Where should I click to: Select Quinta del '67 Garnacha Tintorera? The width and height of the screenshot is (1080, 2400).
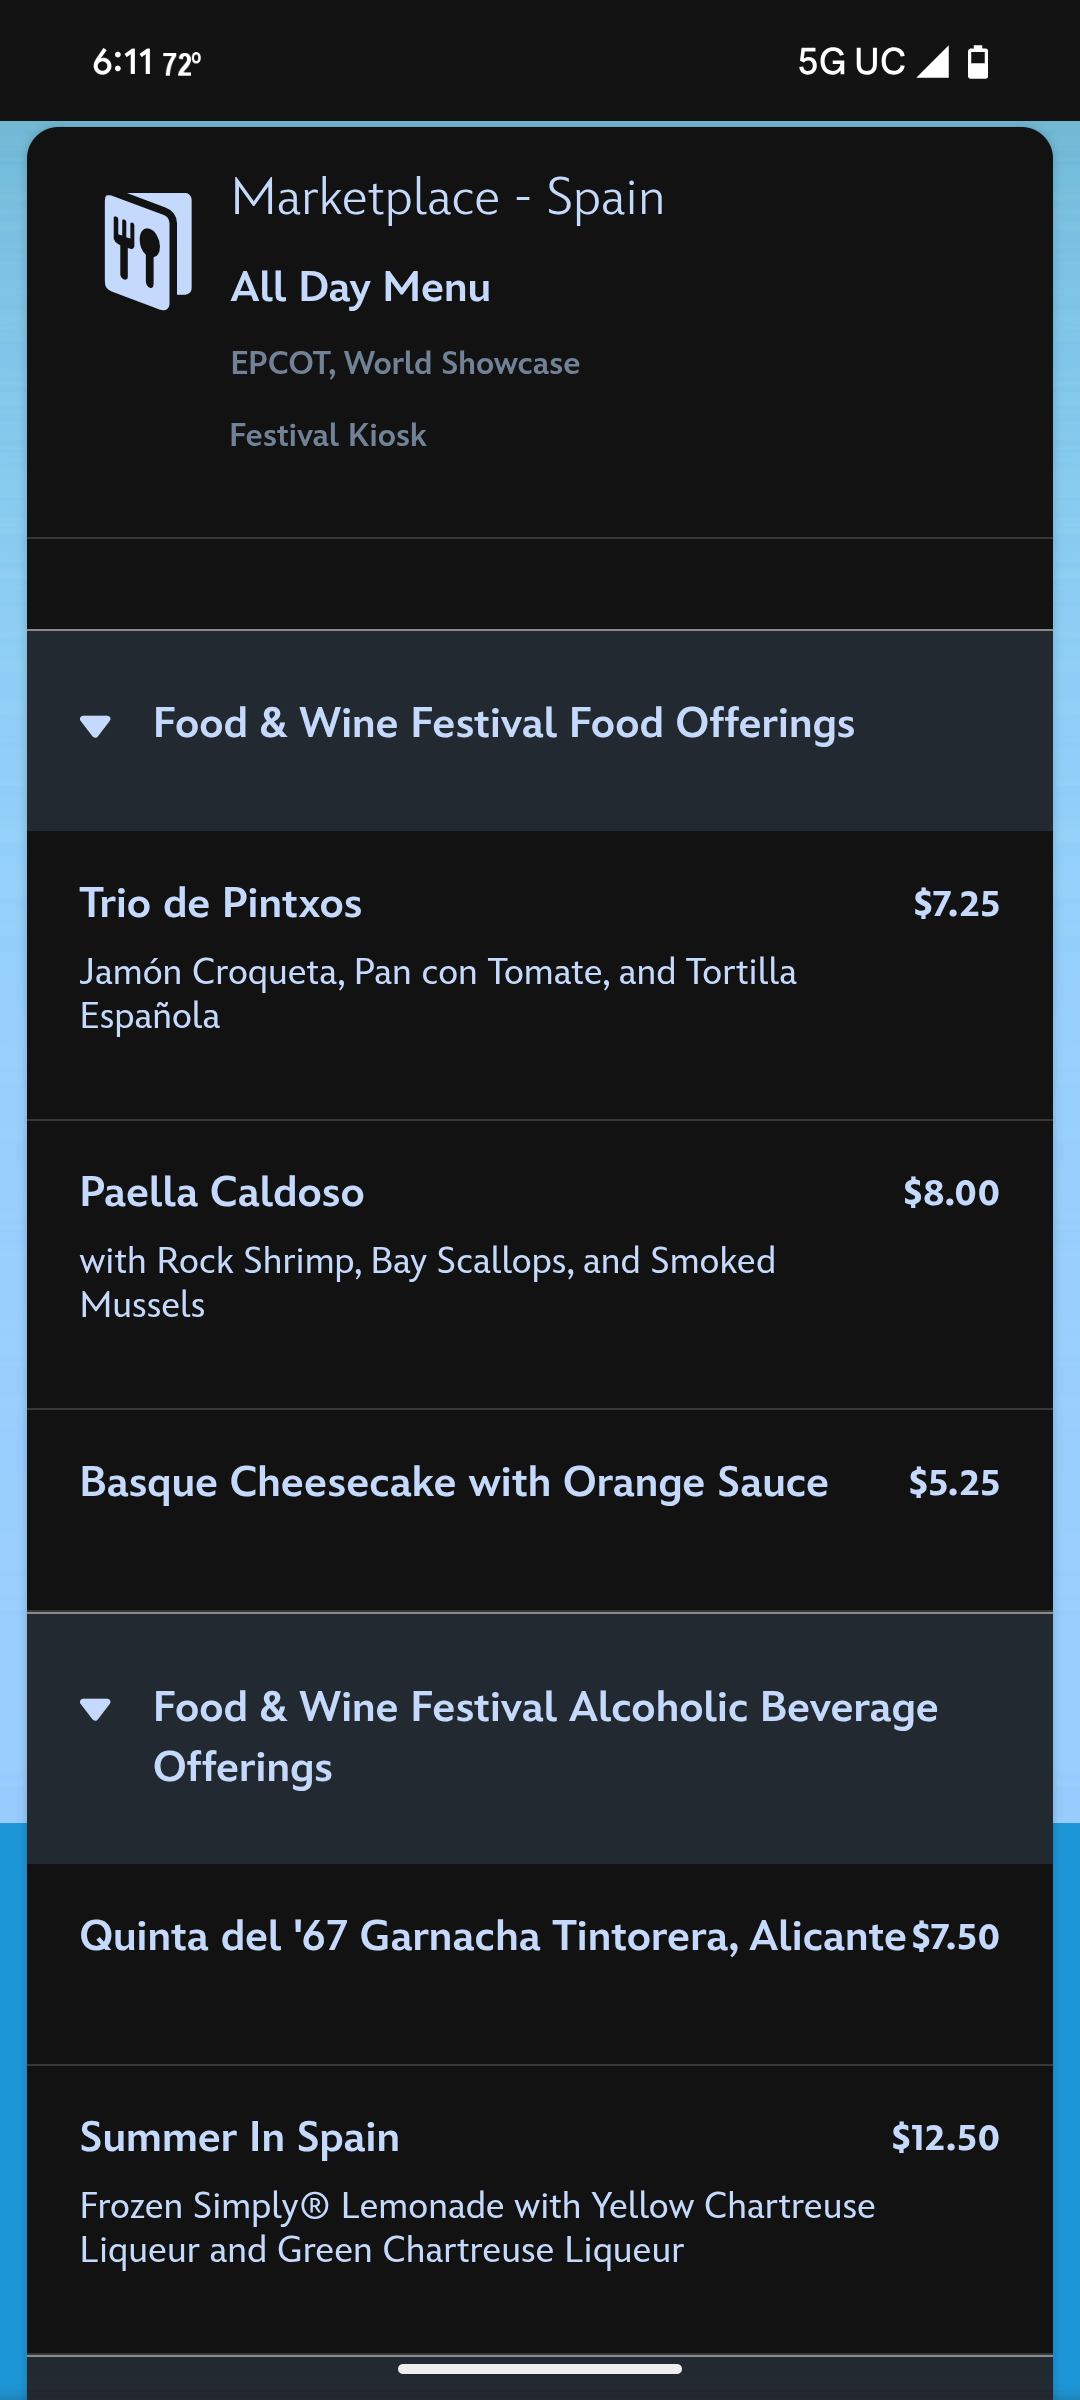pos(540,1964)
